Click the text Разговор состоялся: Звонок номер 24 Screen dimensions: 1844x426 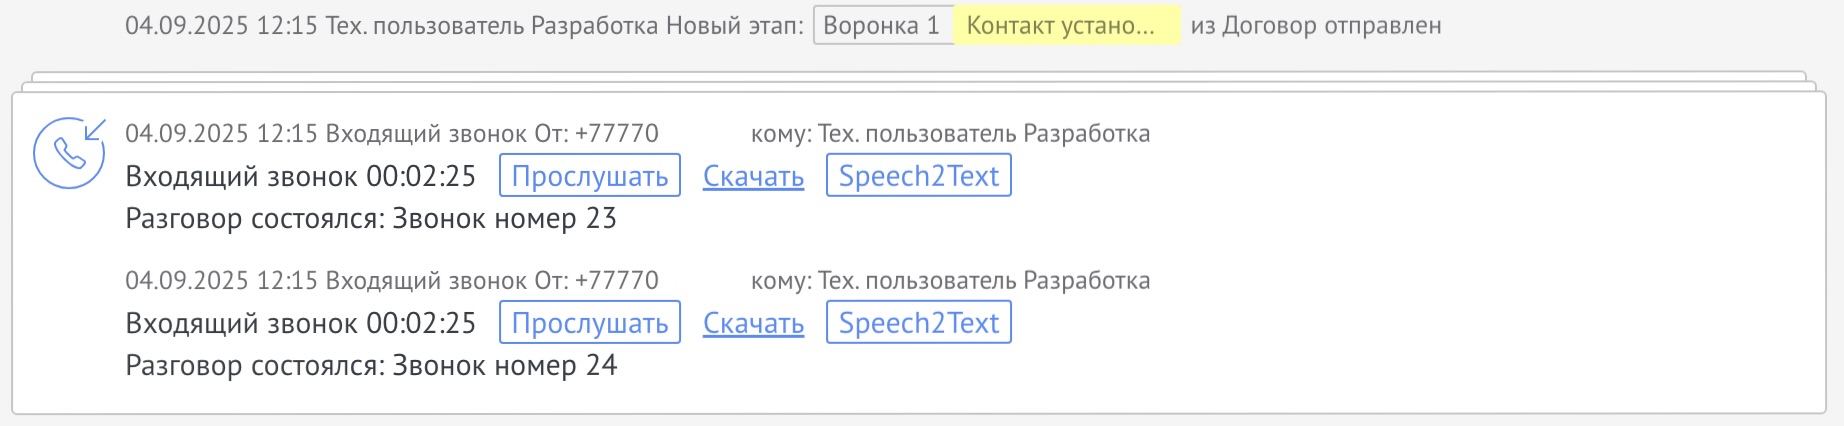tap(370, 365)
